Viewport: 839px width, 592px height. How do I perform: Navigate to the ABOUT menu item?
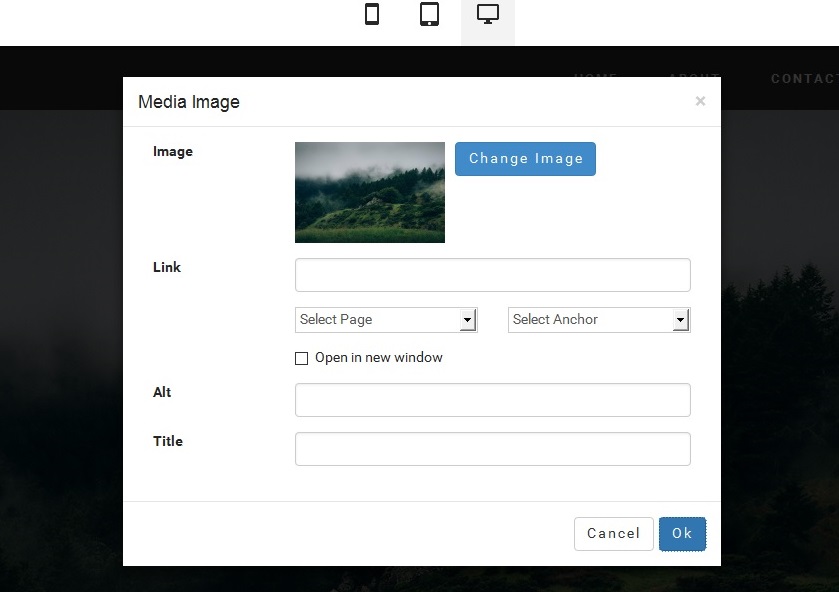point(693,77)
